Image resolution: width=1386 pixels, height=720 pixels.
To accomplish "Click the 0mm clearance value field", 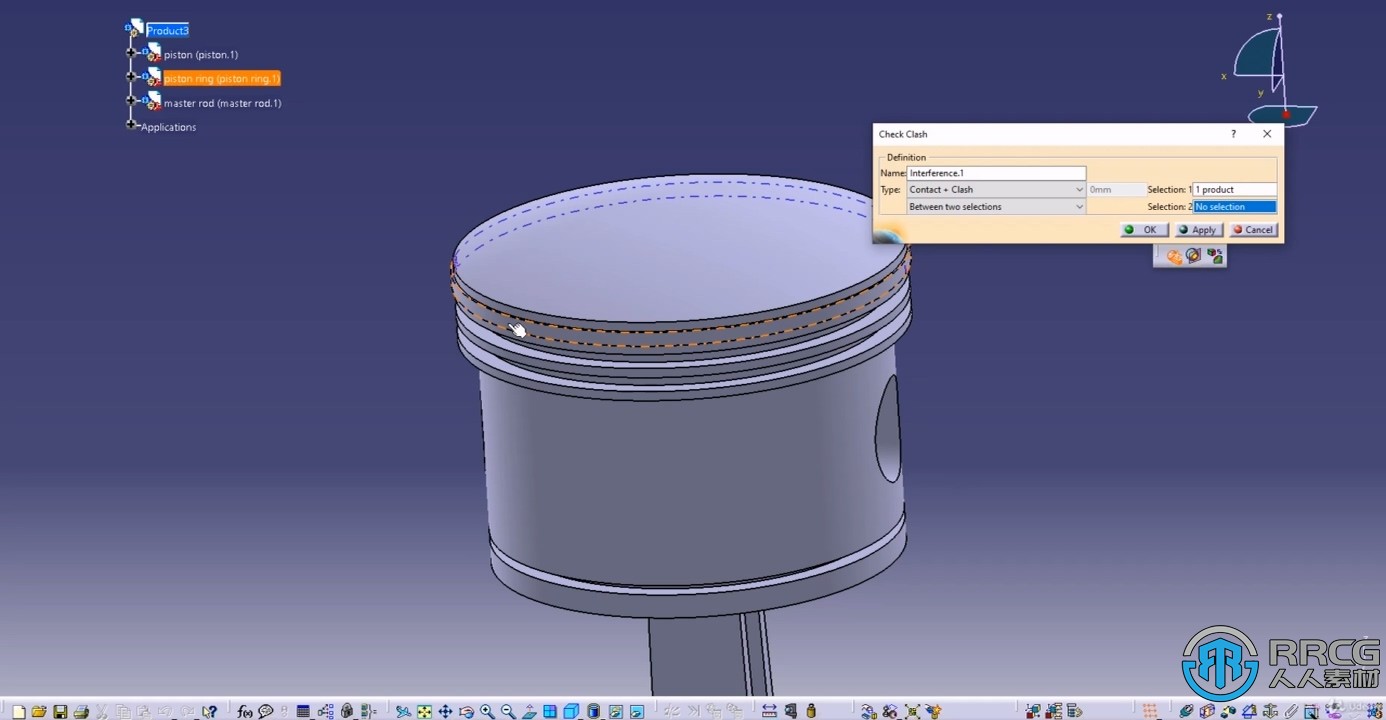I will (x=1117, y=189).
